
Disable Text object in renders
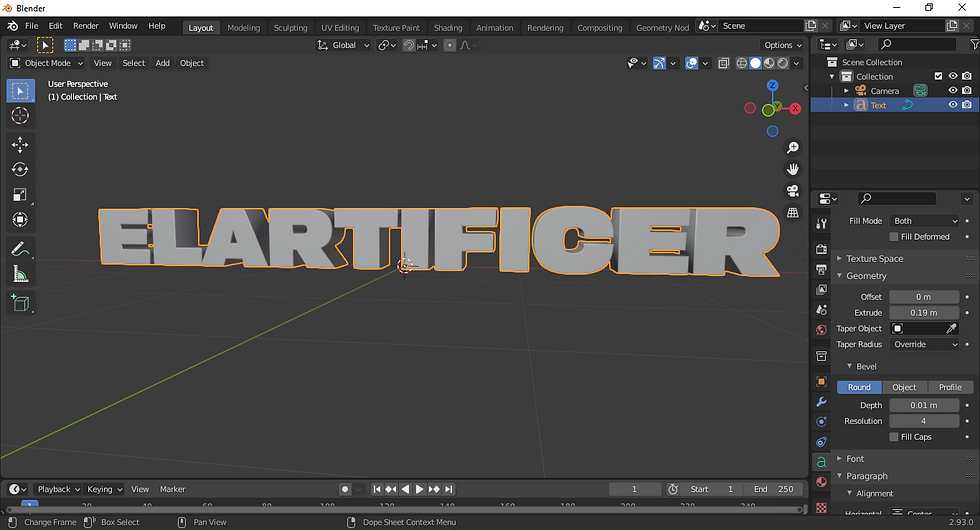click(967, 105)
